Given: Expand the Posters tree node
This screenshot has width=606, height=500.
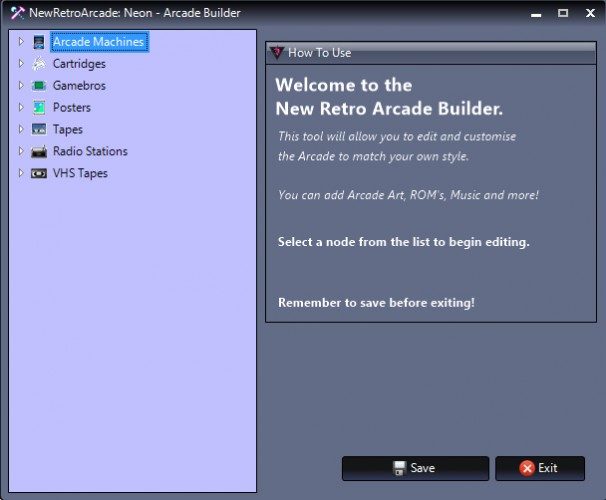Looking at the screenshot, I should coord(20,108).
